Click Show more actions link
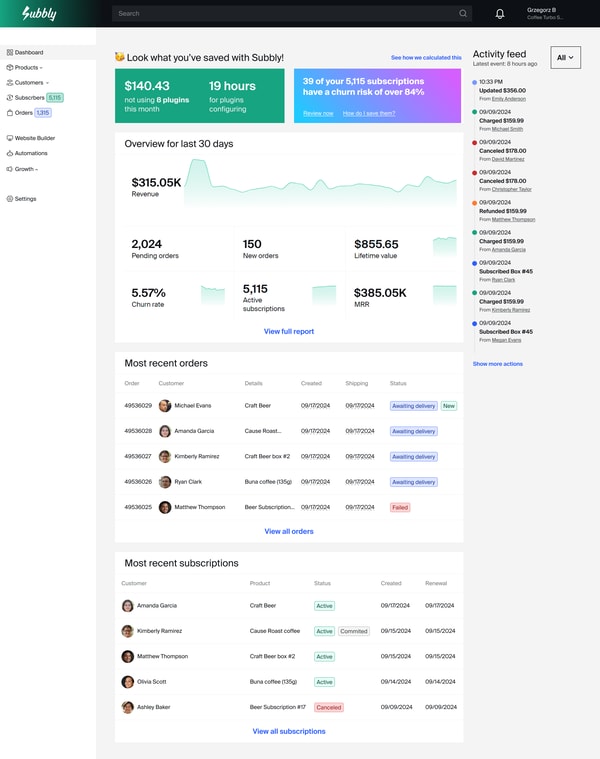This screenshot has width=600, height=759. pos(497,364)
